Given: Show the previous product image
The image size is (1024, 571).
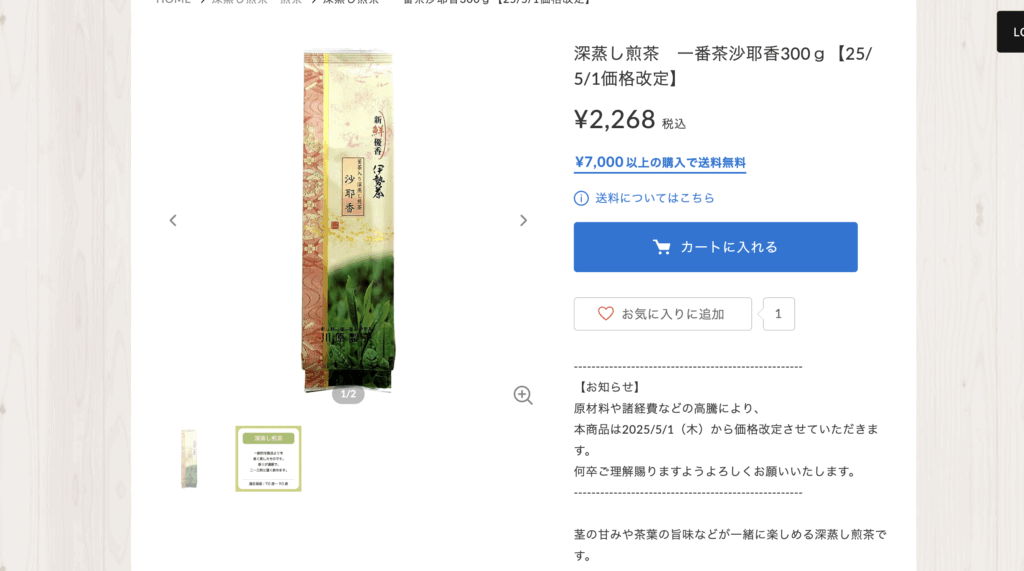Looking at the screenshot, I should click(x=173, y=221).
